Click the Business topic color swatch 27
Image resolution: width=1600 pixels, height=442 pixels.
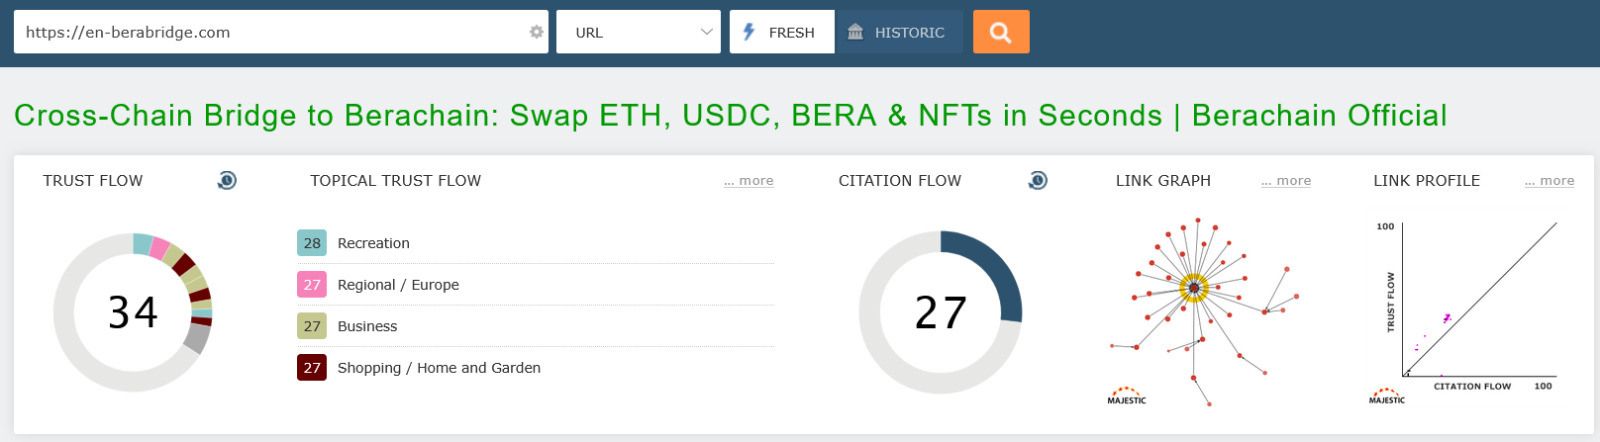pos(312,326)
